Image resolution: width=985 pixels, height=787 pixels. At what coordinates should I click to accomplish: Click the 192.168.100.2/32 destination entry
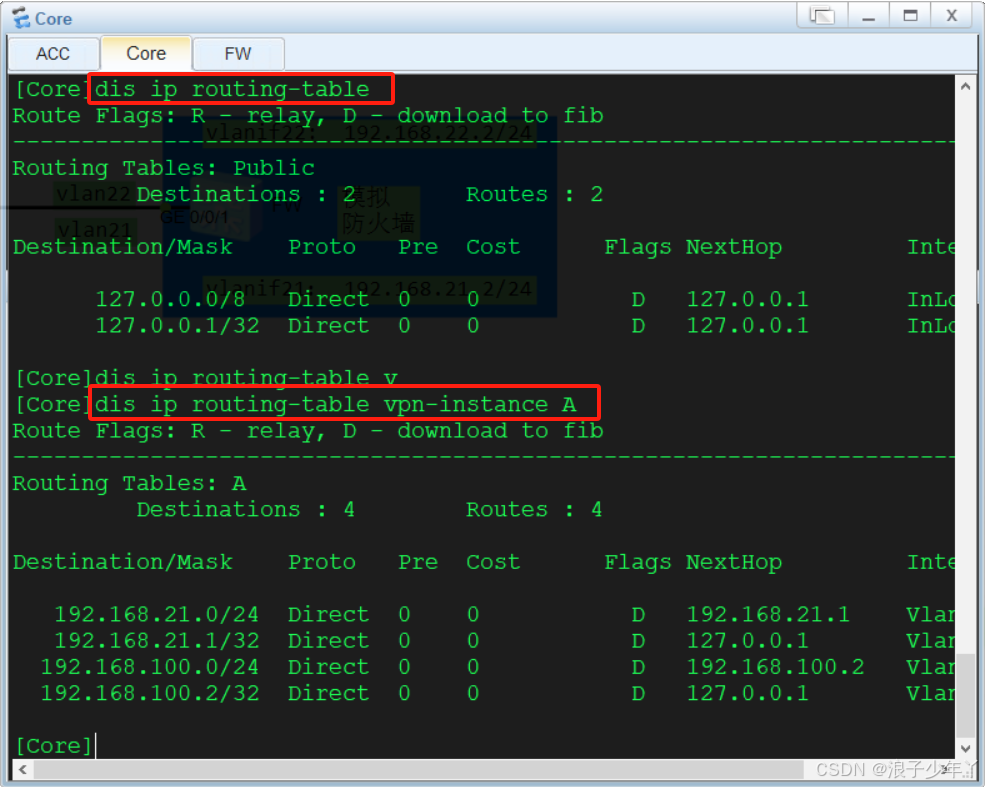pos(150,693)
